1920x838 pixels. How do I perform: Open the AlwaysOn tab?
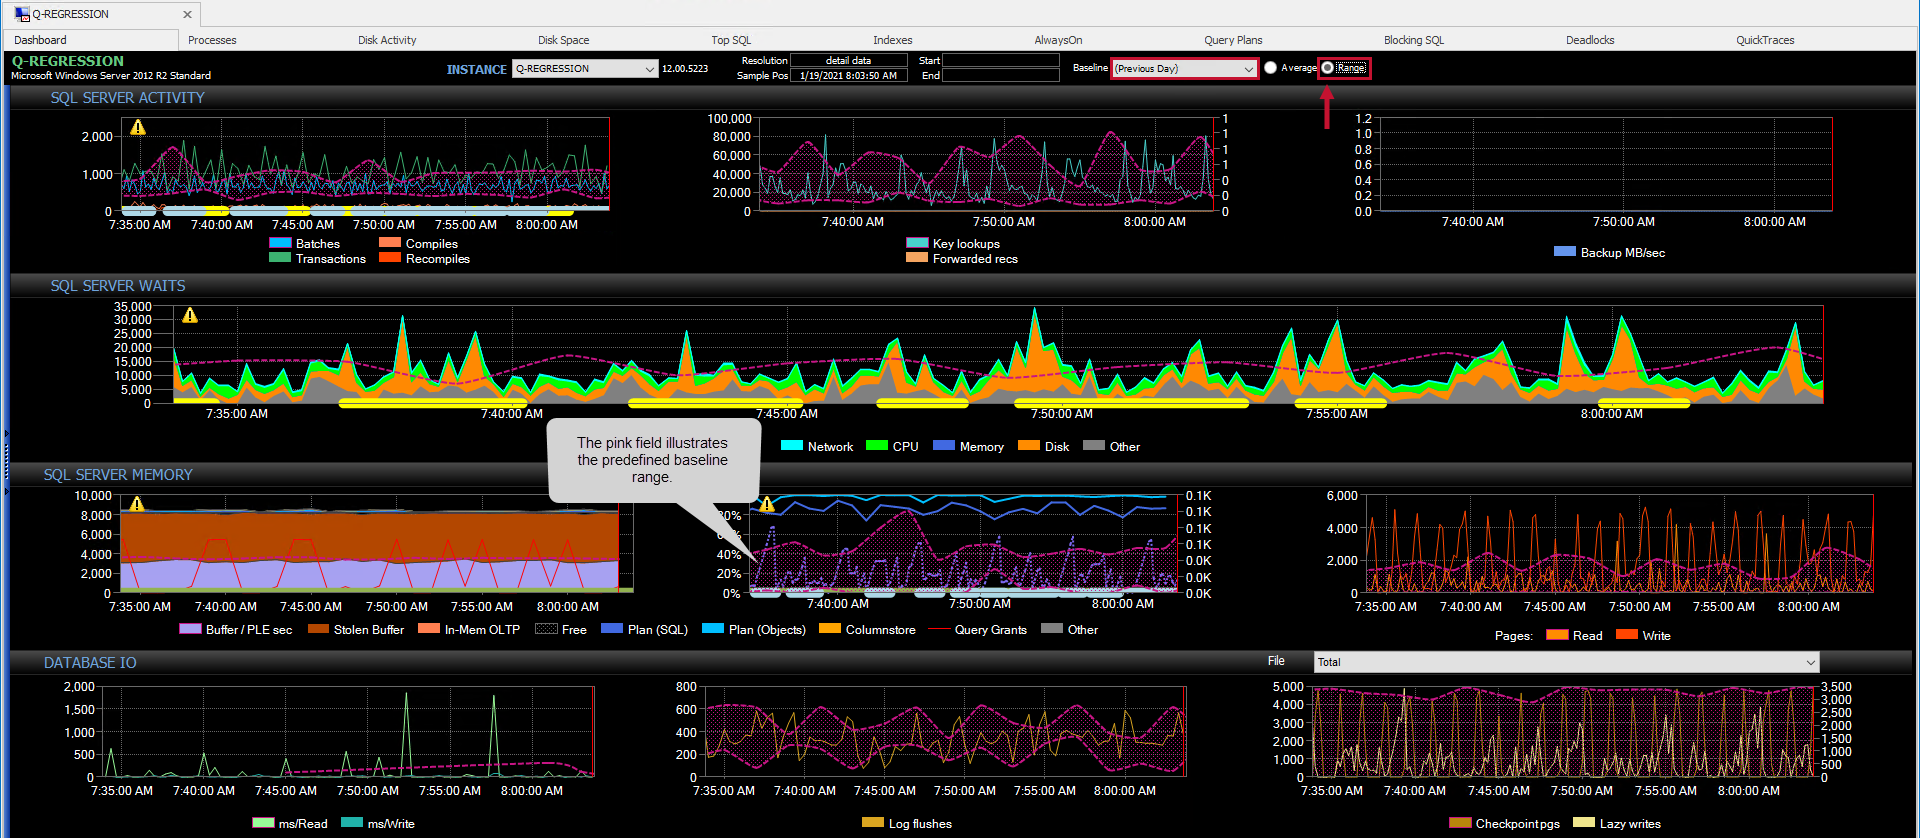(1058, 40)
